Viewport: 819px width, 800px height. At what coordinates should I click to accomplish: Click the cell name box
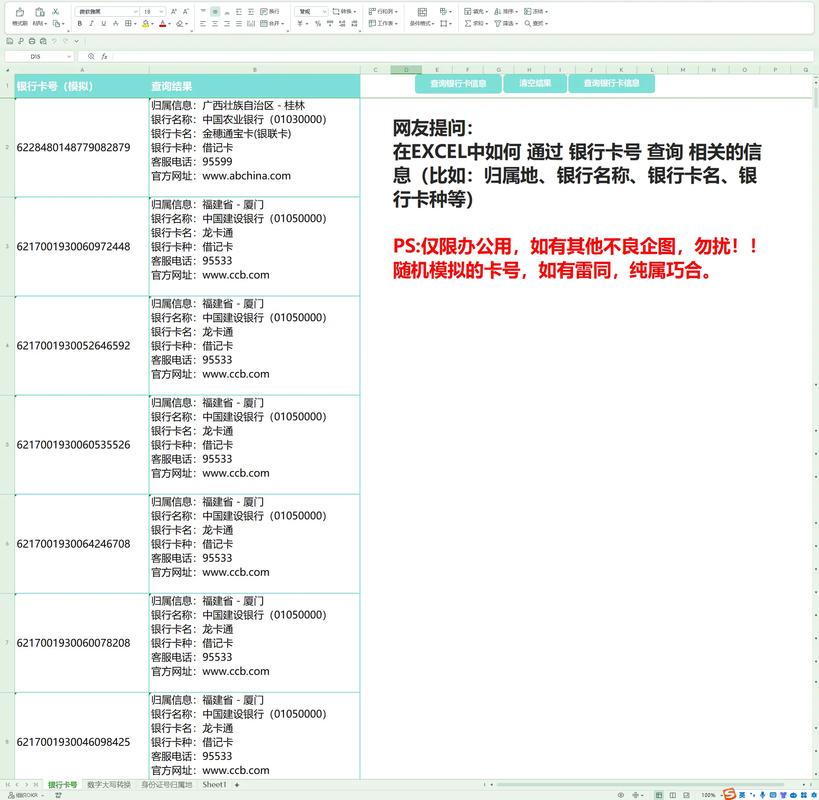pyautogui.click(x=37, y=57)
